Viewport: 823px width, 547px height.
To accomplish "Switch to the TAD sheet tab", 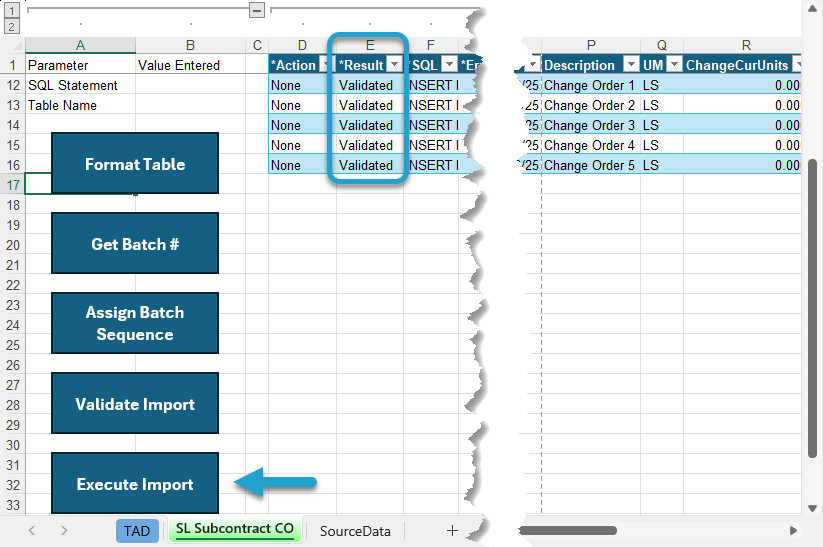I will [137, 531].
